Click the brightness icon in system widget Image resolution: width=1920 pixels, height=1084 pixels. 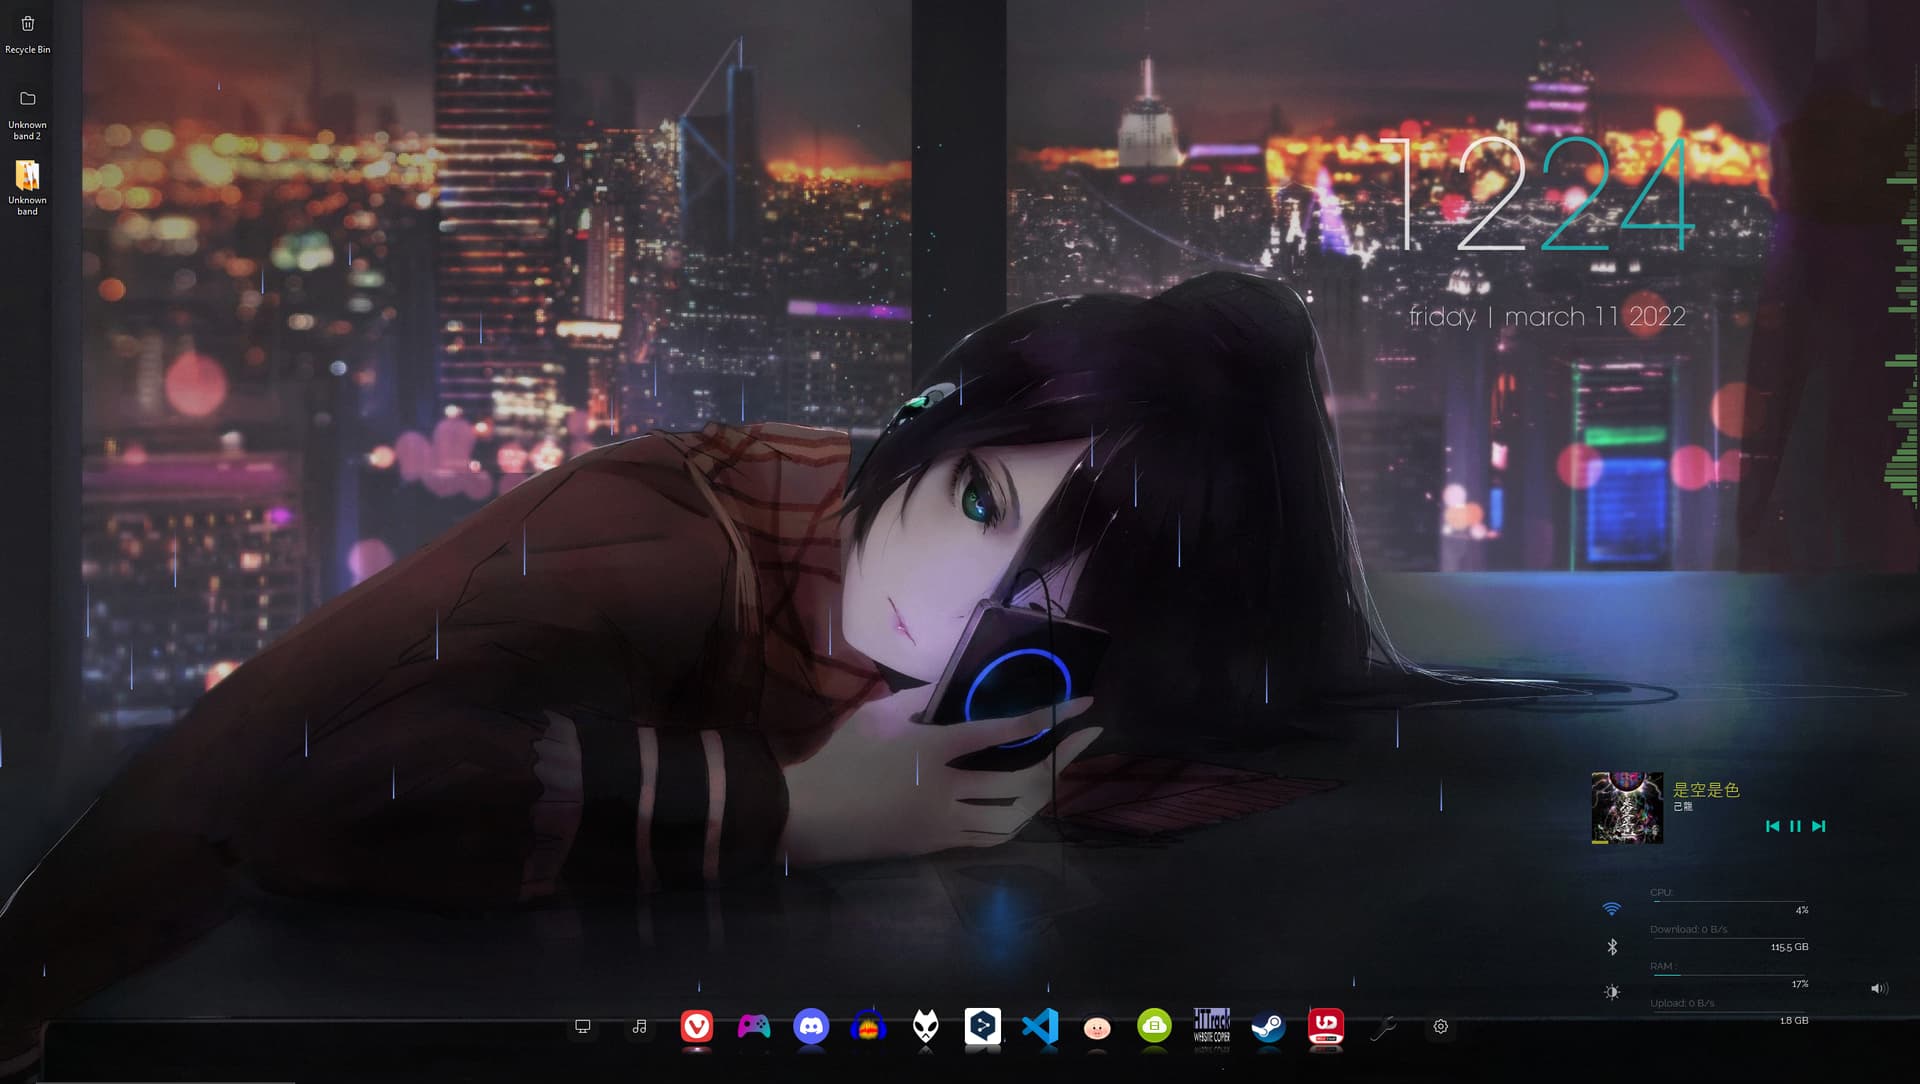click(x=1612, y=992)
